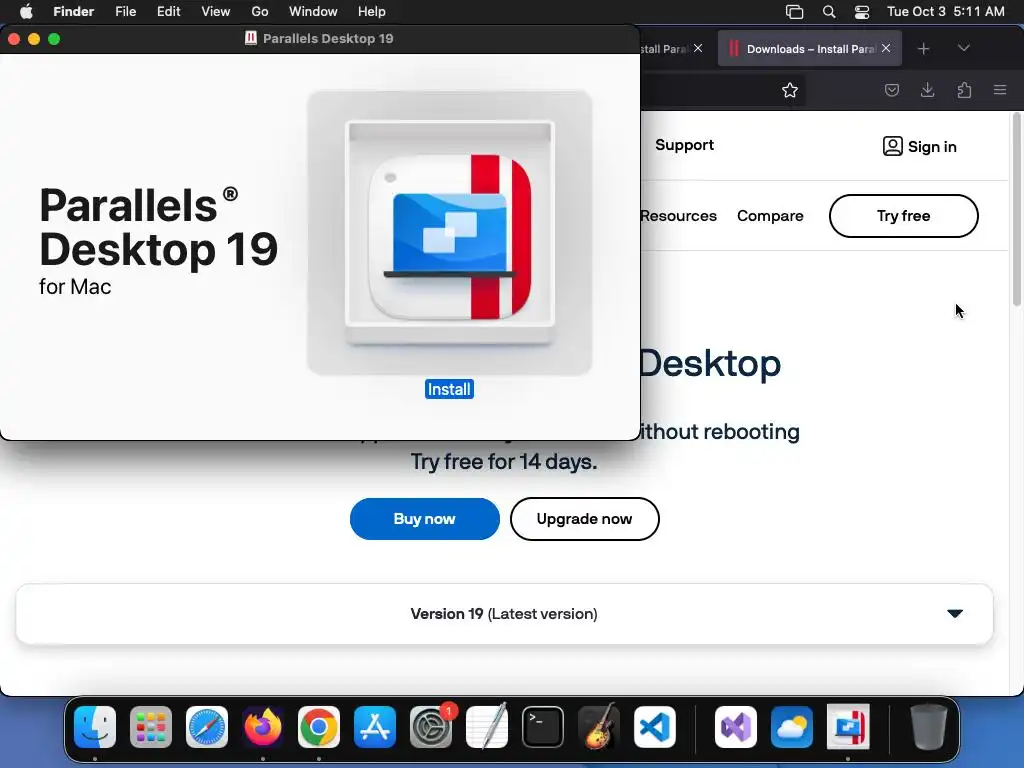Image resolution: width=1024 pixels, height=768 pixels.
Task: Open the Firefox hamburger application menu
Action: click(1000, 90)
